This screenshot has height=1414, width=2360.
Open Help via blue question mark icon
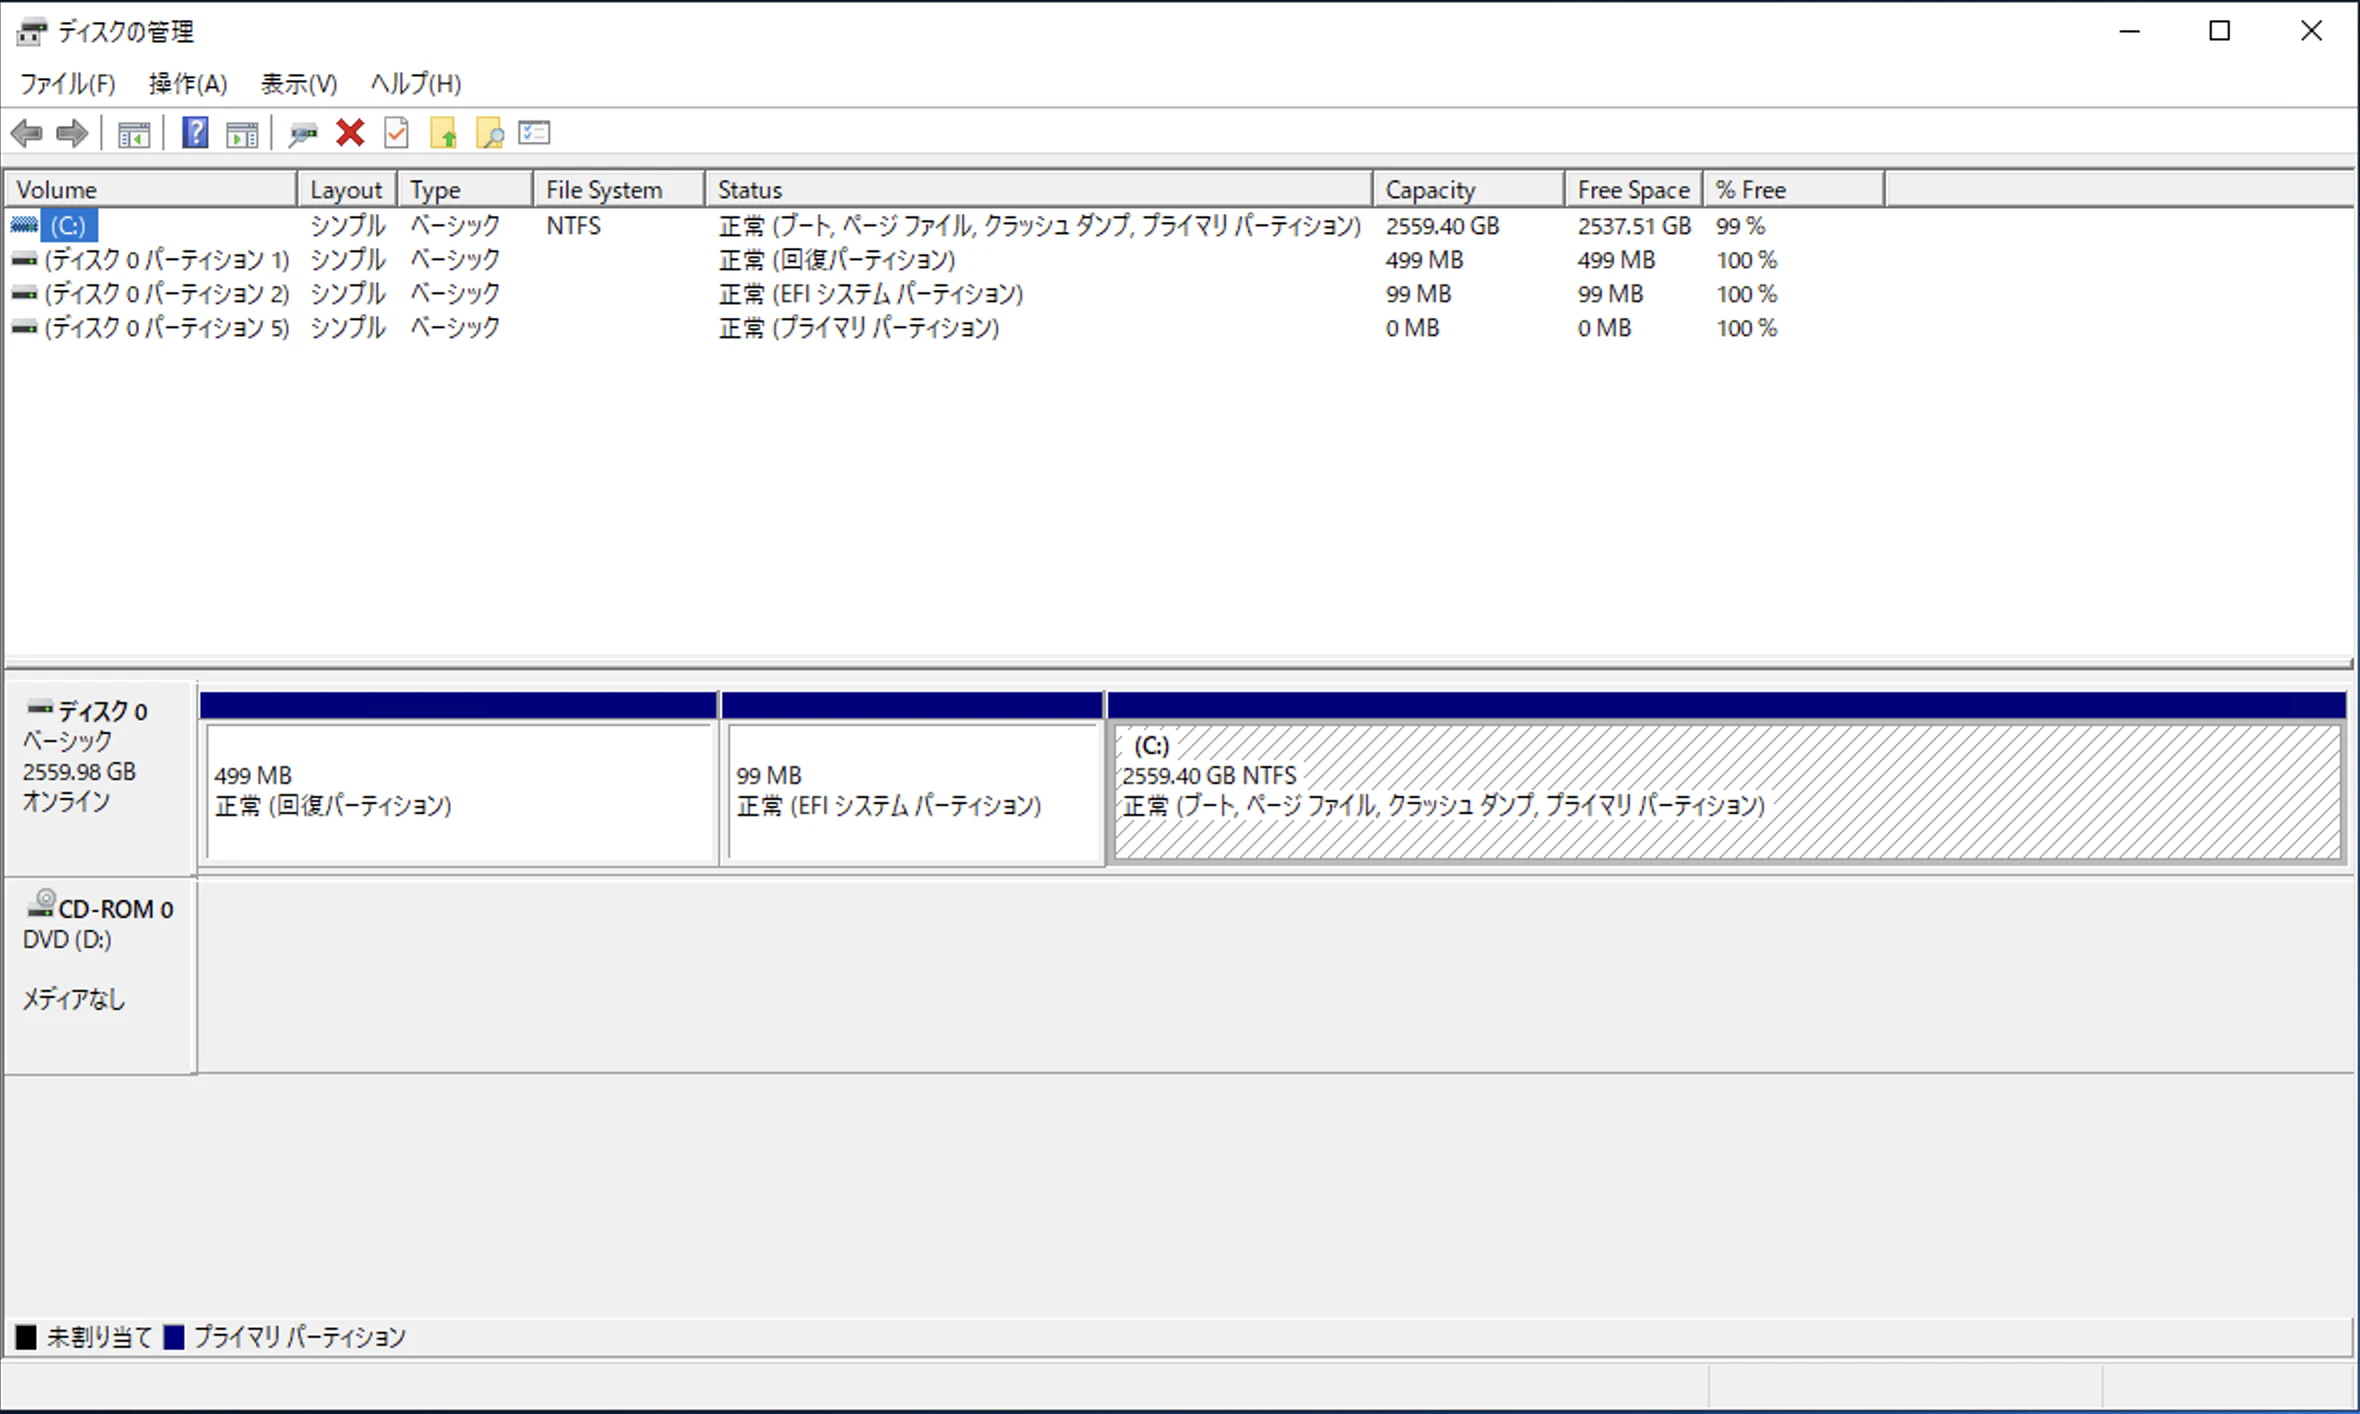tap(195, 132)
